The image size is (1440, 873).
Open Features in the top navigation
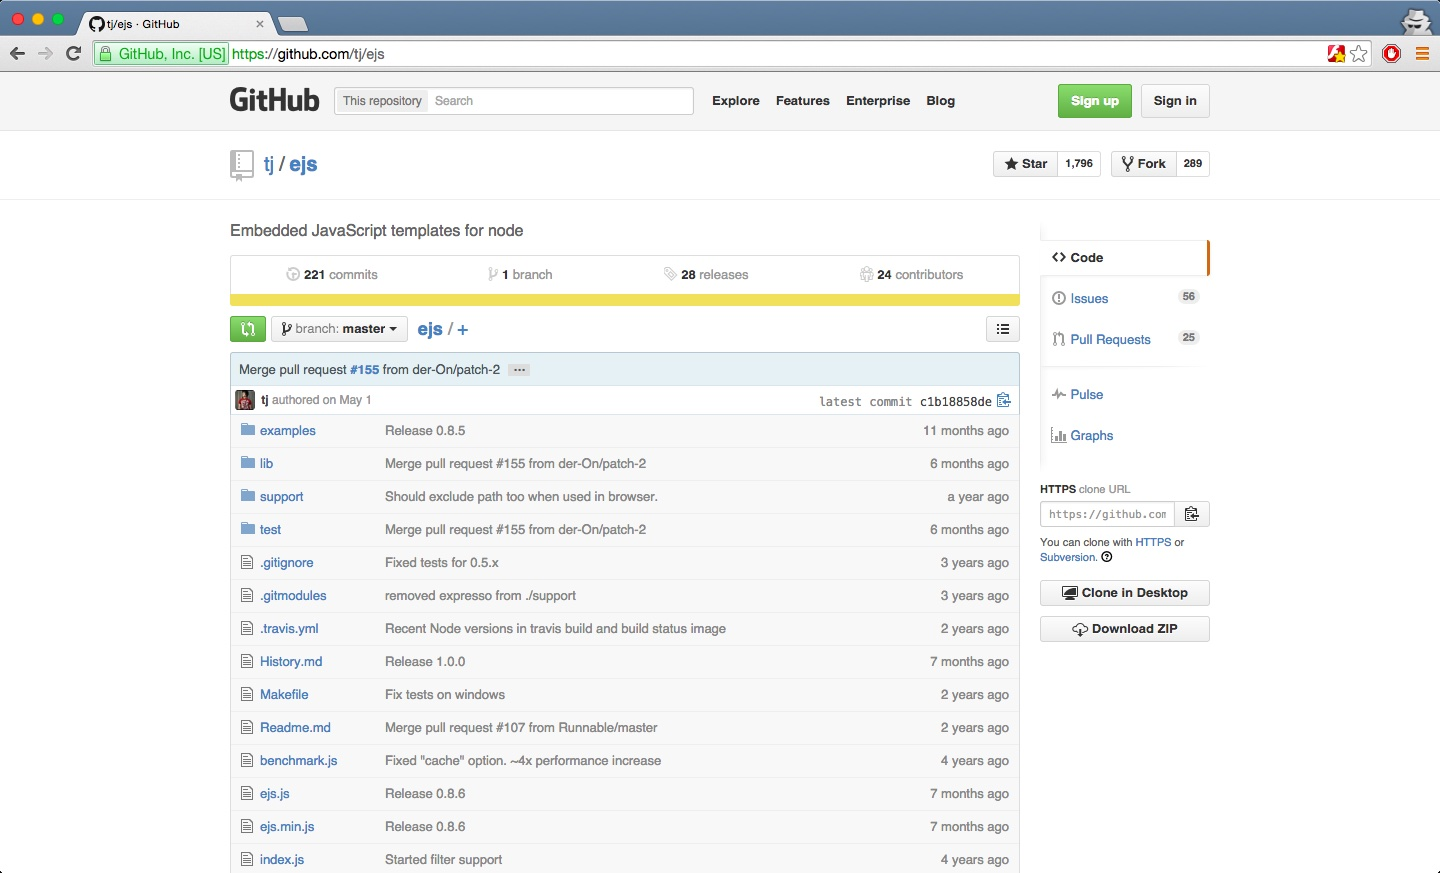tap(803, 101)
